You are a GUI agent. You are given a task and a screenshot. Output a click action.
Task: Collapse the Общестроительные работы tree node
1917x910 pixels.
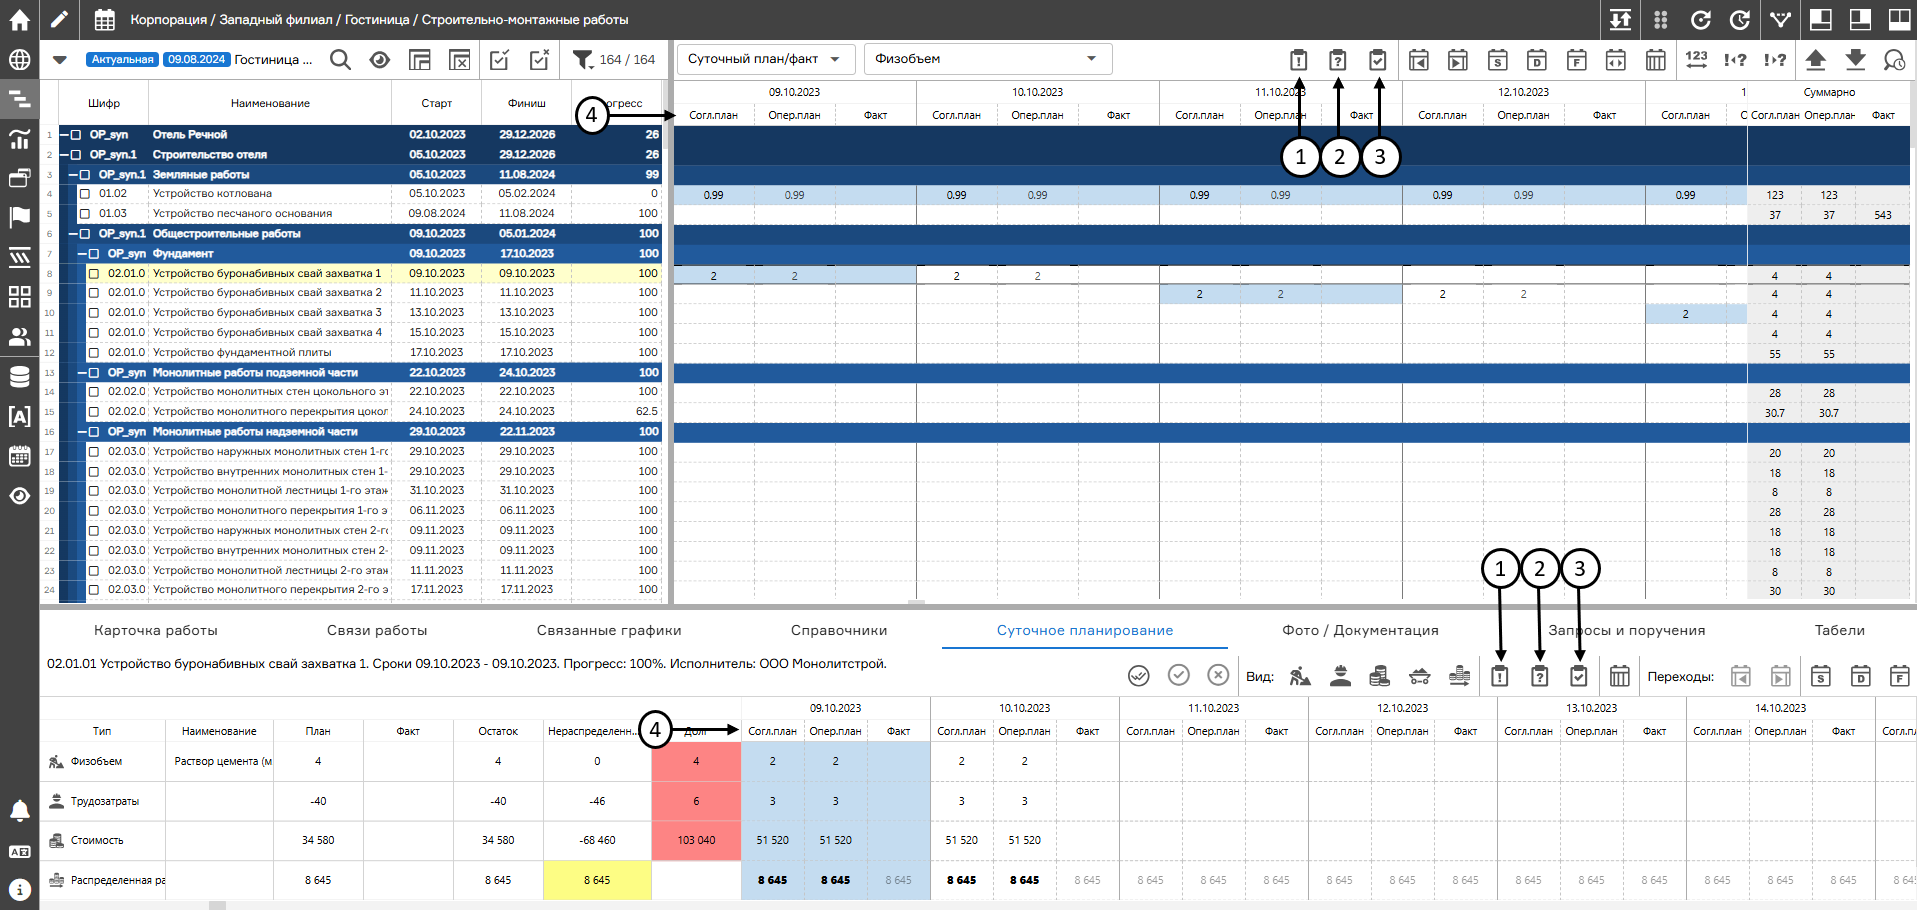[74, 234]
